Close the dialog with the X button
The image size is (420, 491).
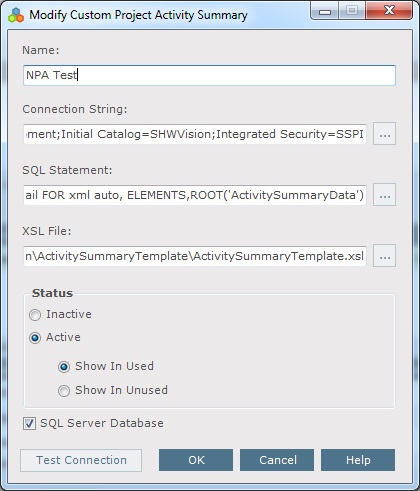tap(389, 11)
